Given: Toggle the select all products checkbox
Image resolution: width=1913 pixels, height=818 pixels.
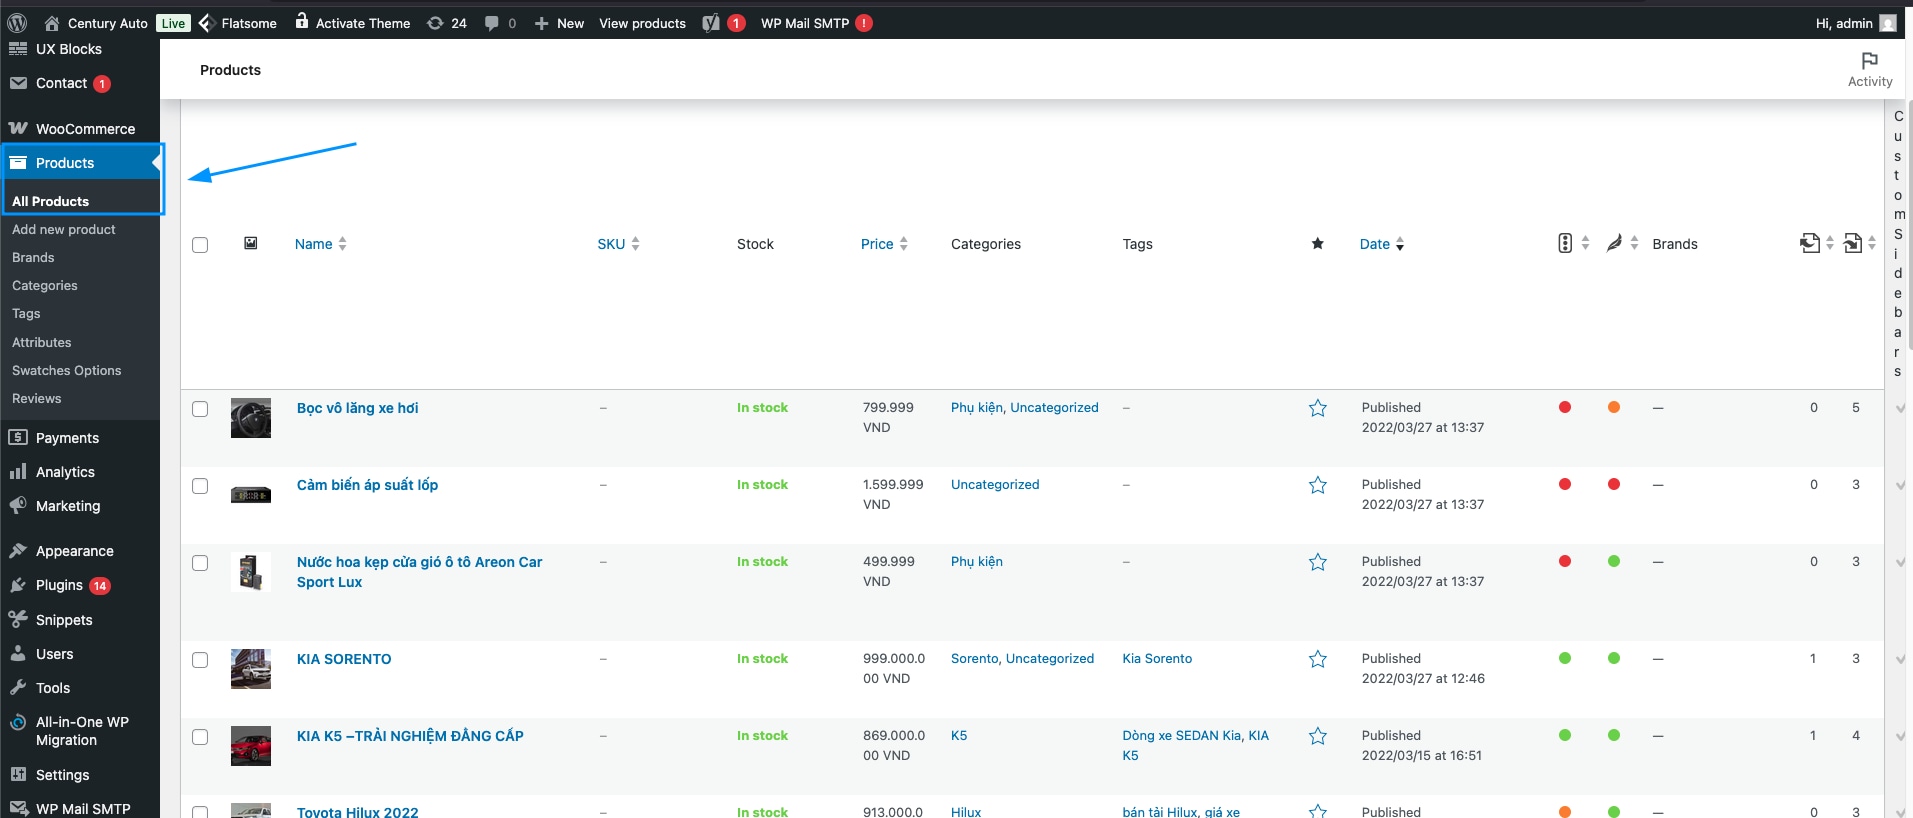Looking at the screenshot, I should 200,245.
